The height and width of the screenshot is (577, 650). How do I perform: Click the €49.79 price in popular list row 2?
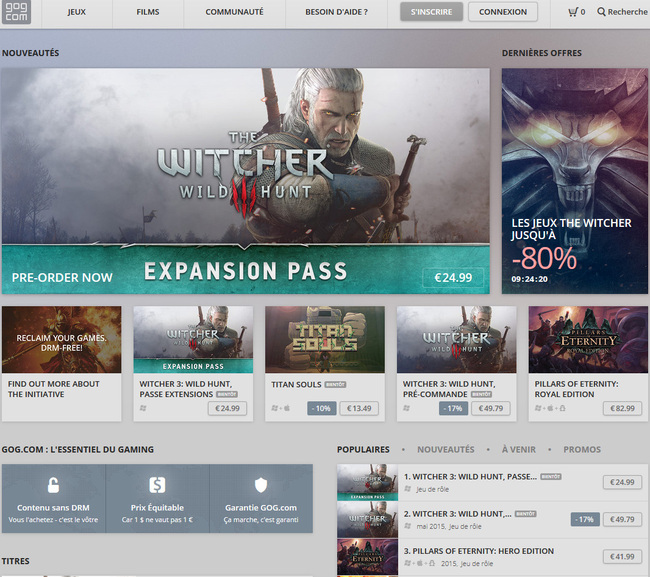tap(622, 519)
